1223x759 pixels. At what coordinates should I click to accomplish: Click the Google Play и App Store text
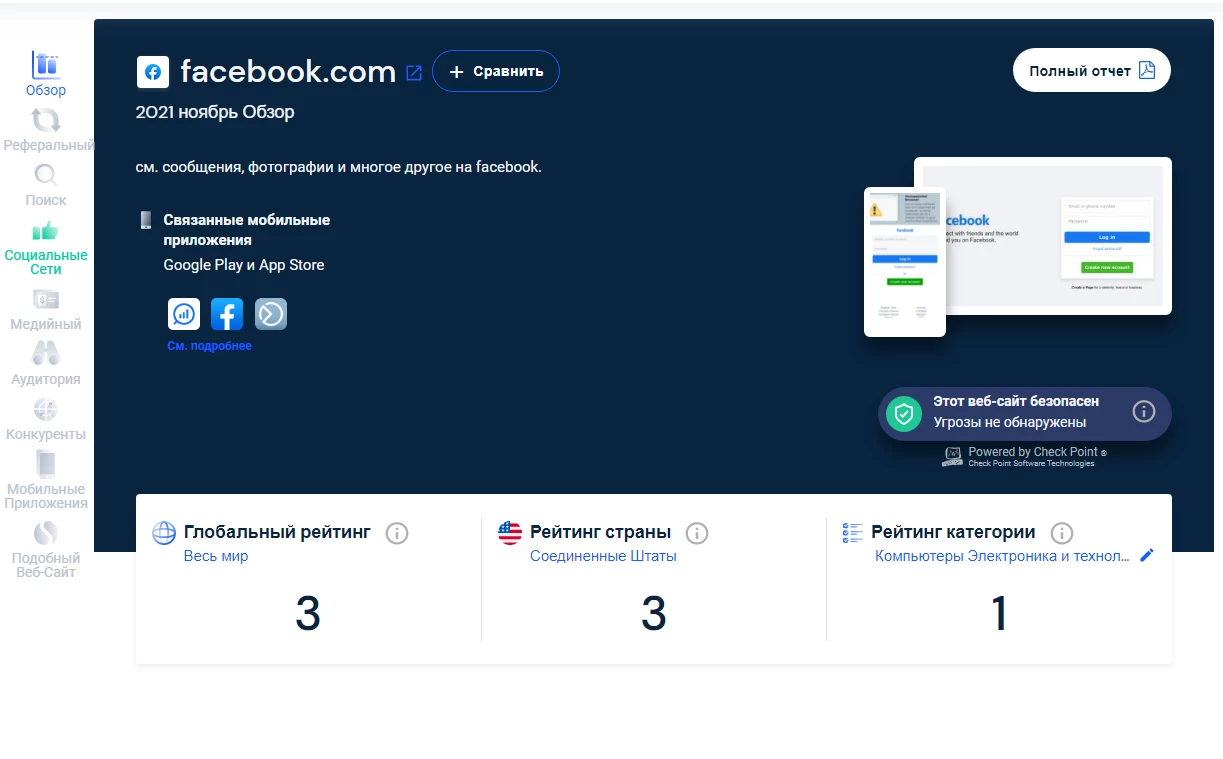pyautogui.click(x=244, y=265)
